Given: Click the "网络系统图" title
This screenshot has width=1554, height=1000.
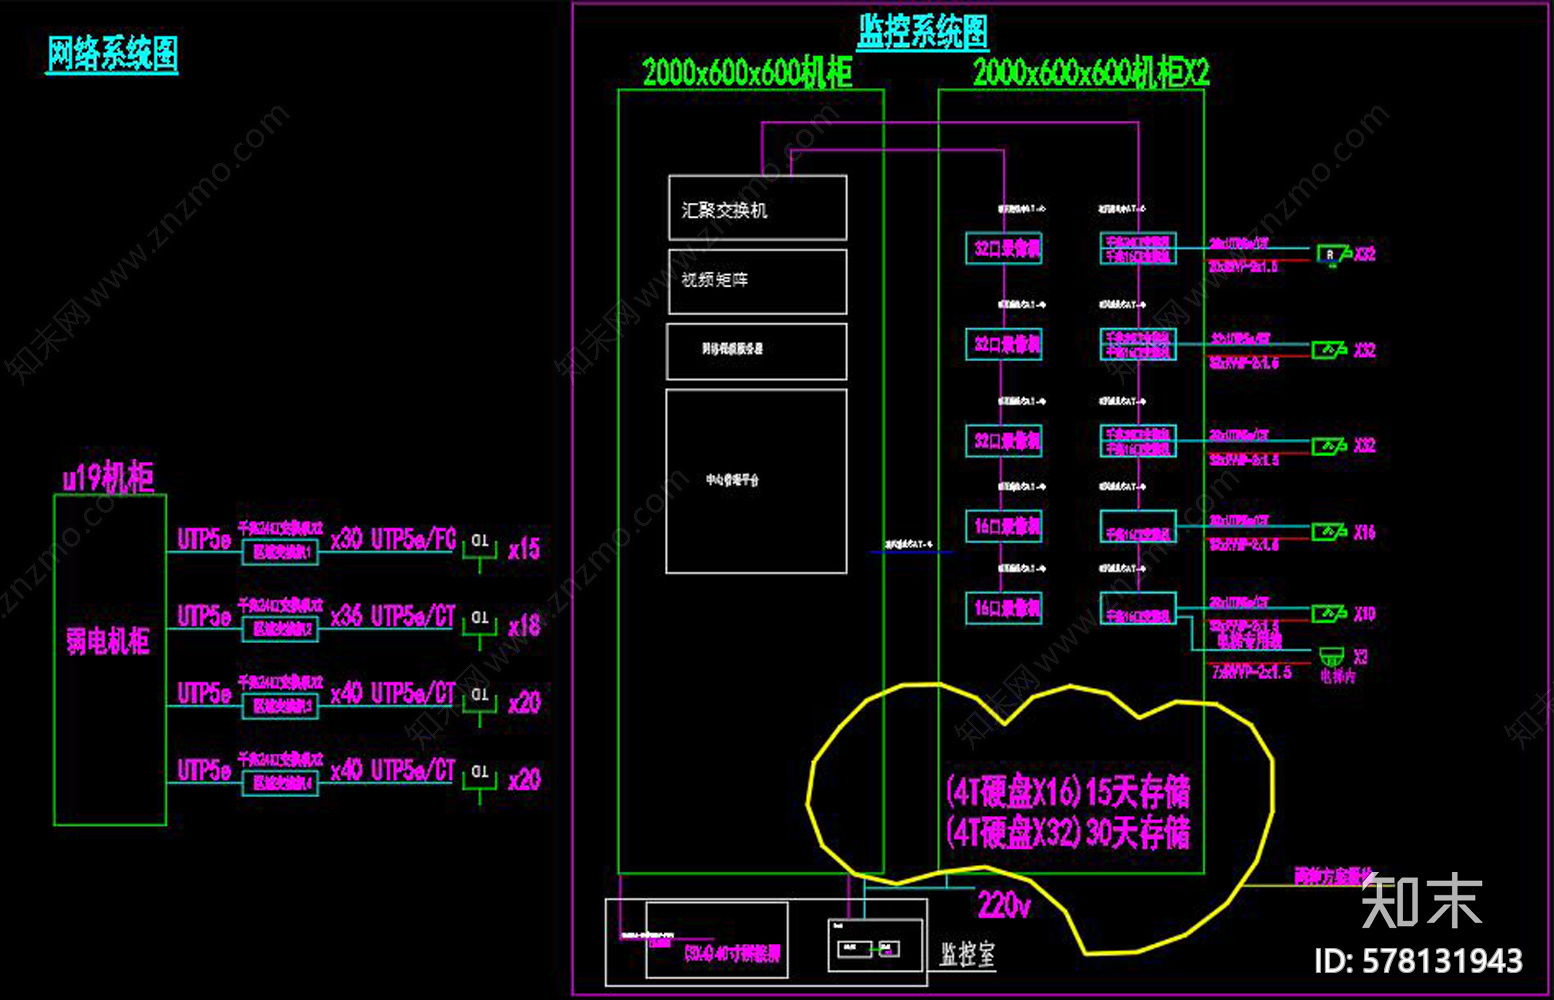Looking at the screenshot, I should (113, 54).
